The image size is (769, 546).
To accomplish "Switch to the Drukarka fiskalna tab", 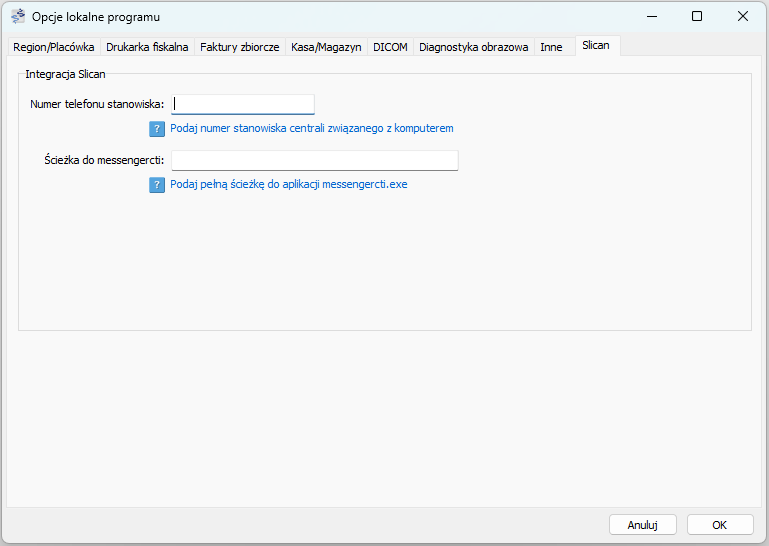I will tap(147, 47).
